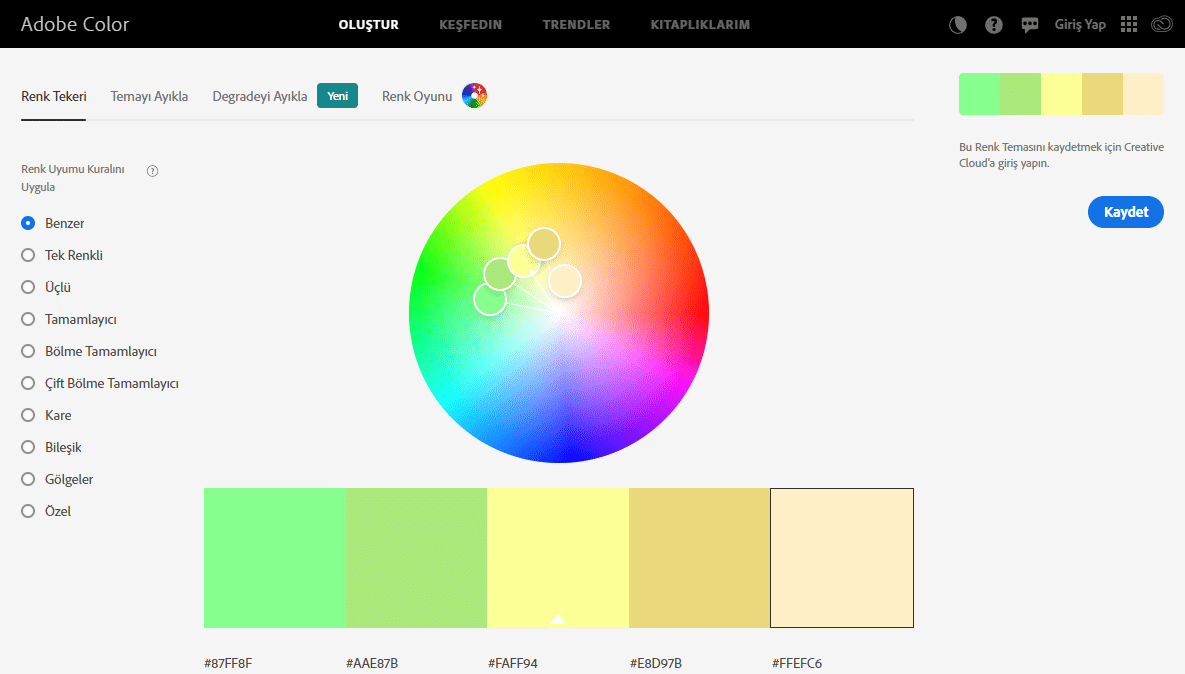Enable the Kare color rule
This screenshot has width=1185, height=674.
point(29,415)
